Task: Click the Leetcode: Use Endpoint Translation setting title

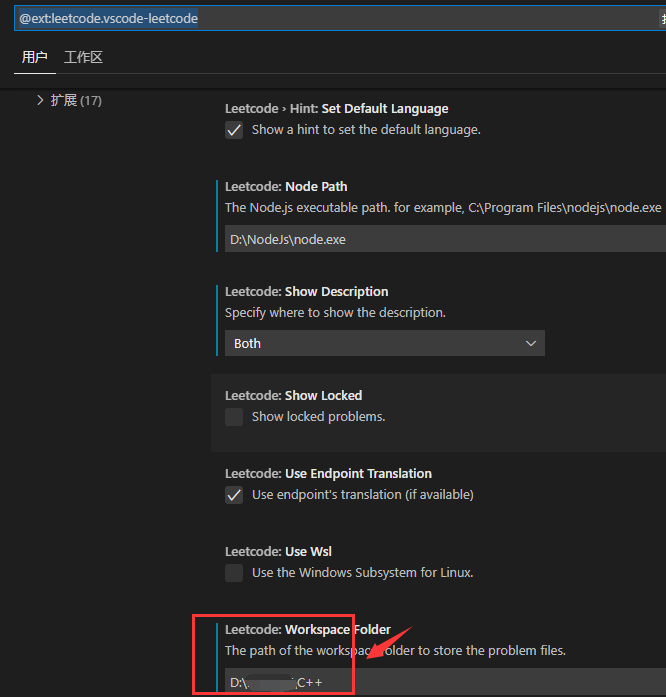Action: 328,473
